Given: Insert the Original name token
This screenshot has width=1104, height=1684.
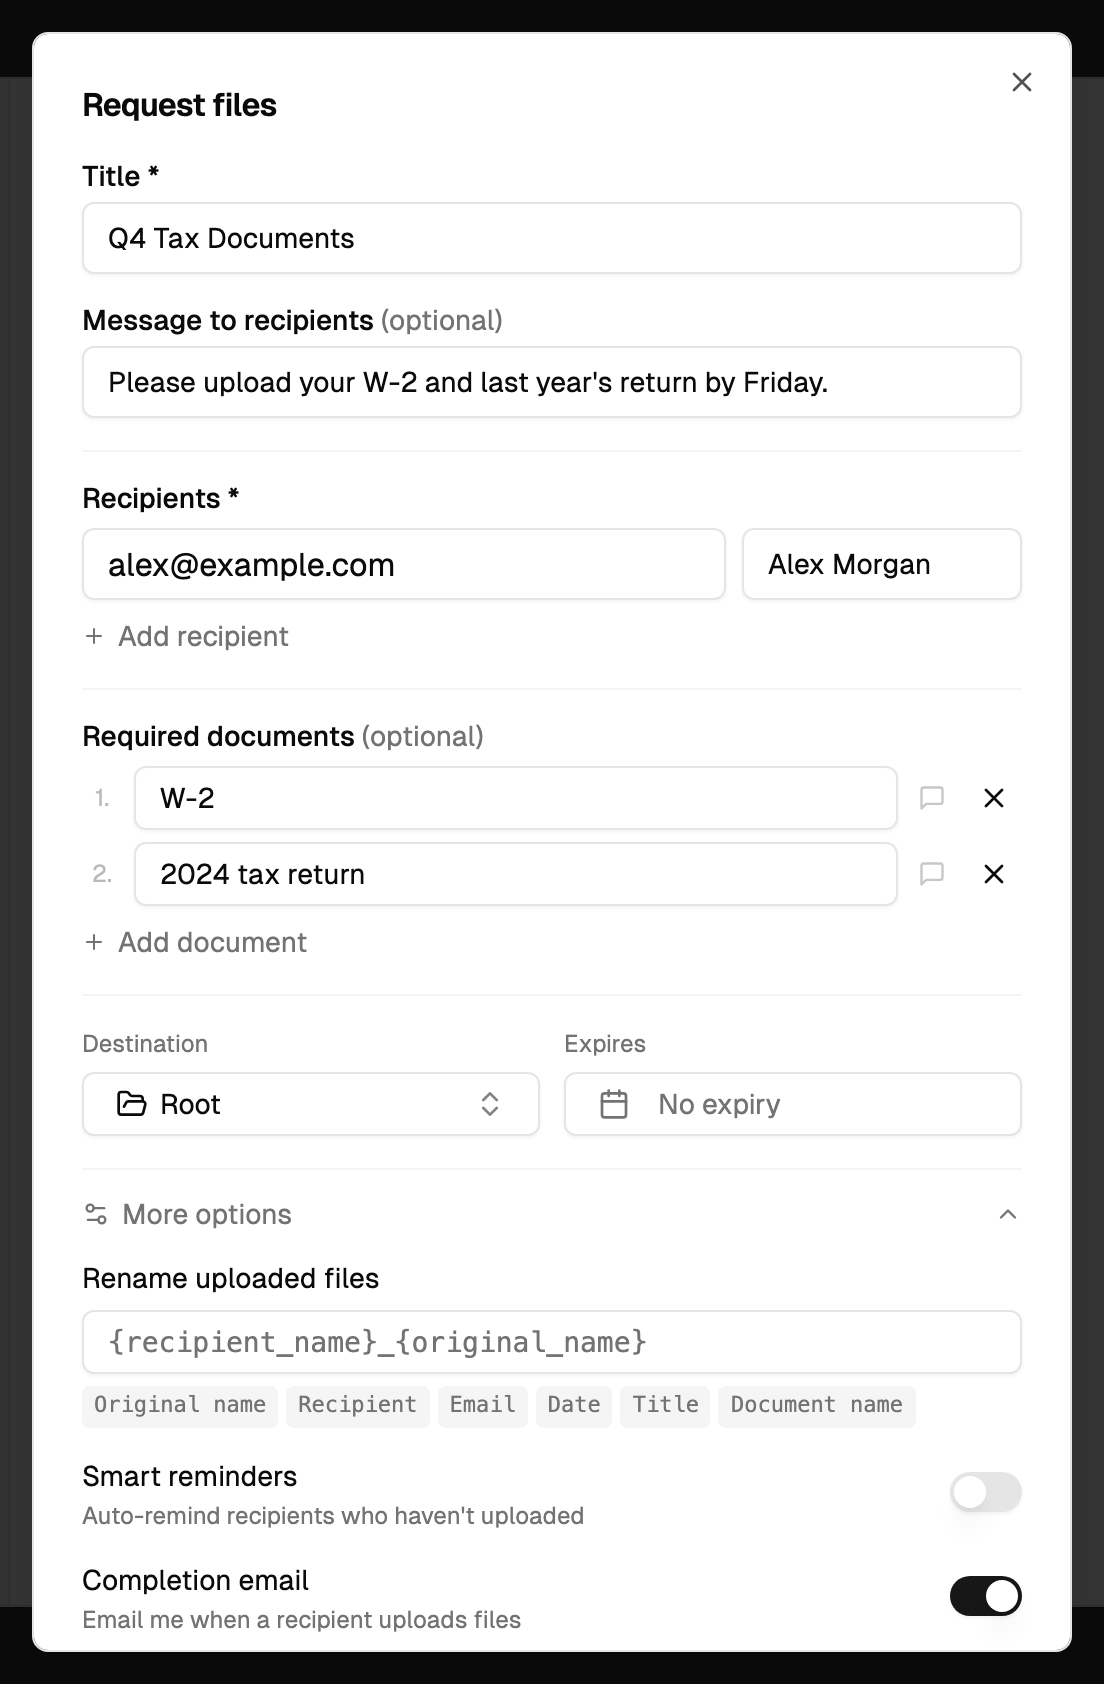Looking at the screenshot, I should point(180,1405).
